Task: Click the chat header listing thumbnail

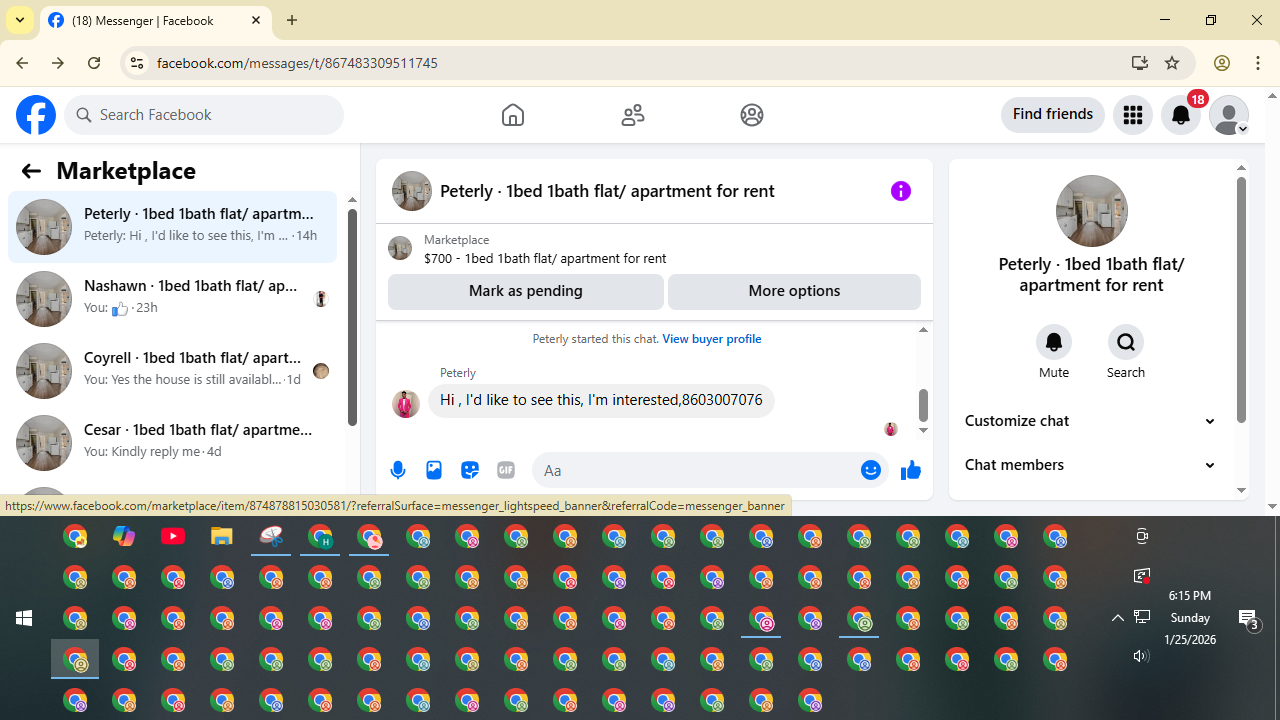Action: point(412,191)
